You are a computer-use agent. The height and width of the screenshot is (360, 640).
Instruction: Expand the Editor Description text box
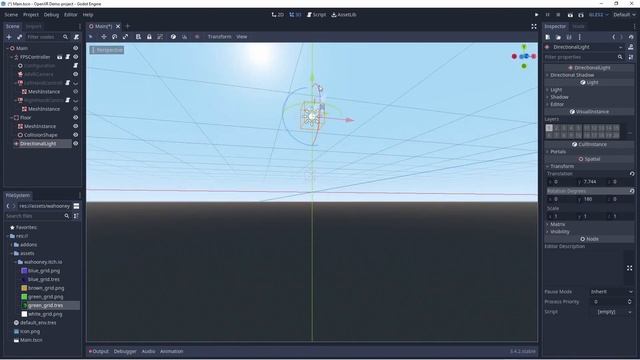(x=629, y=268)
